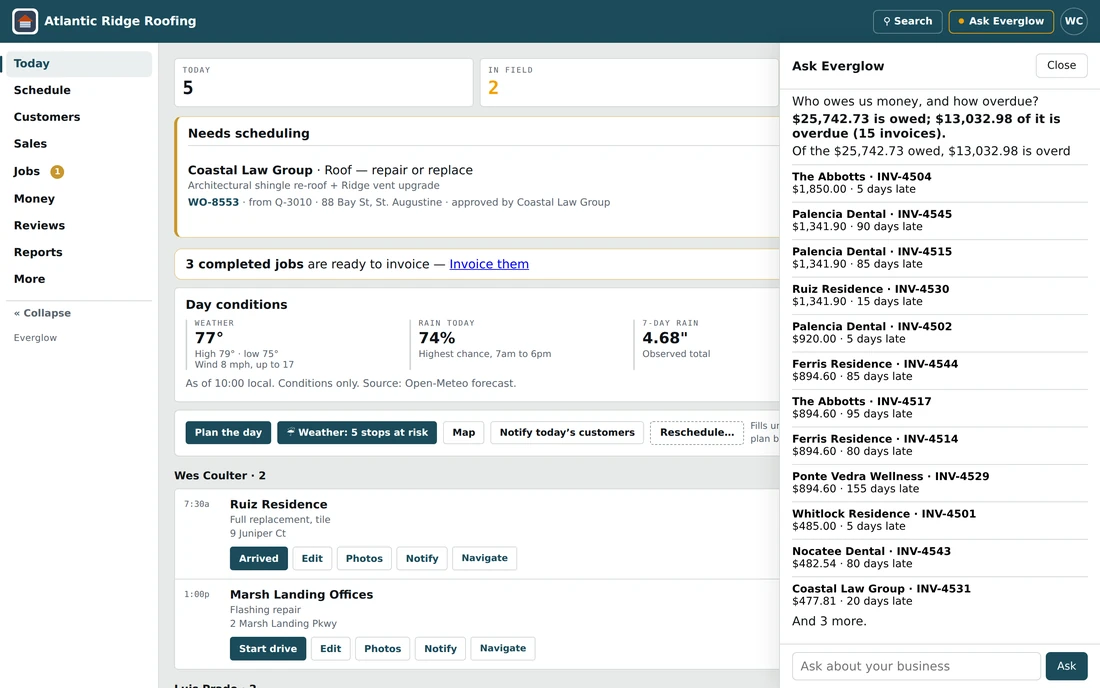Toggle the Ask Everglow assistant panel
Image resolution: width=1100 pixels, height=688 pixels.
coord(1001,21)
